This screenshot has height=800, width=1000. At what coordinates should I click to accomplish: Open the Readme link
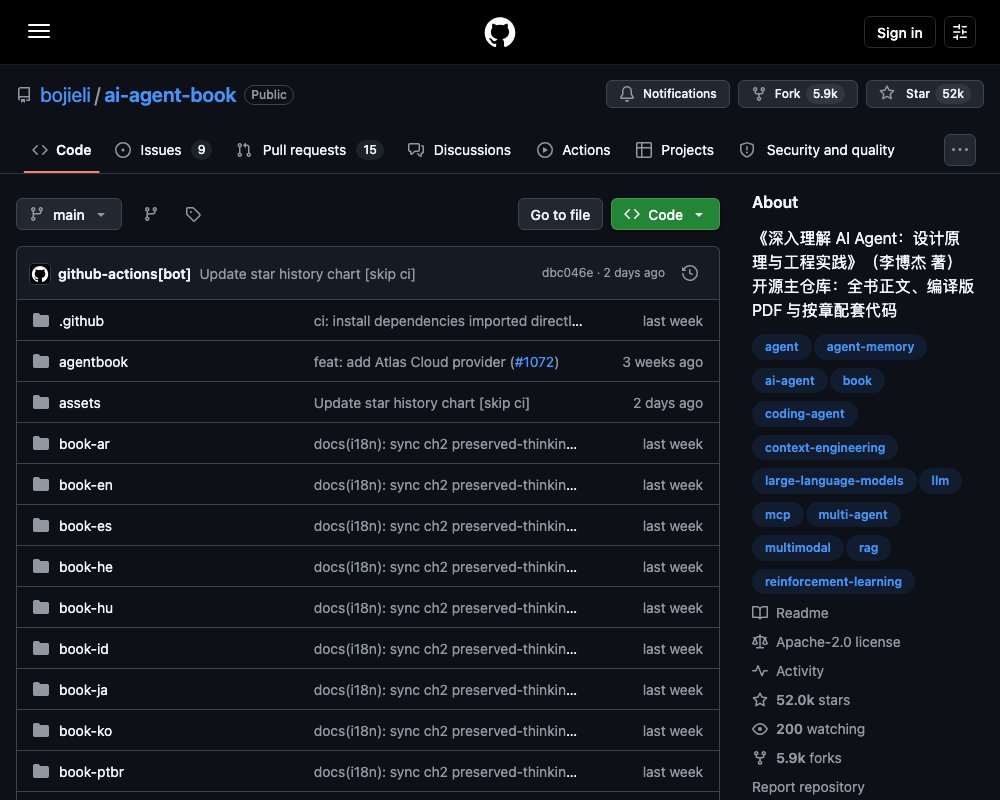[x=790, y=613]
